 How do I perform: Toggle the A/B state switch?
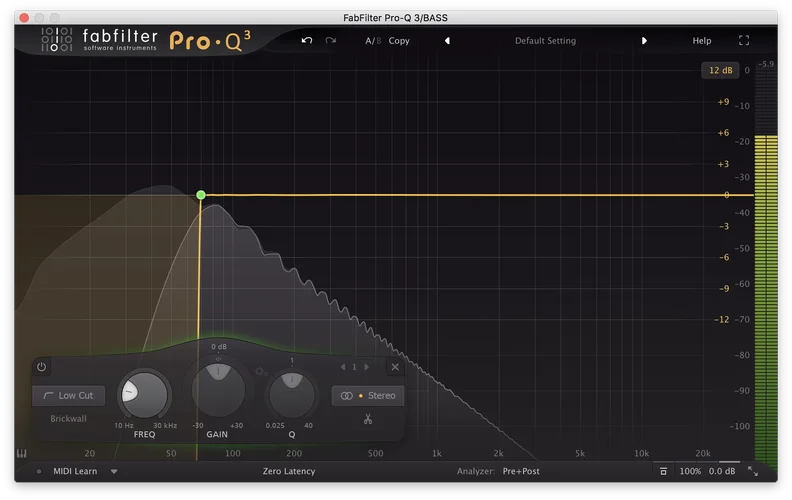click(373, 41)
